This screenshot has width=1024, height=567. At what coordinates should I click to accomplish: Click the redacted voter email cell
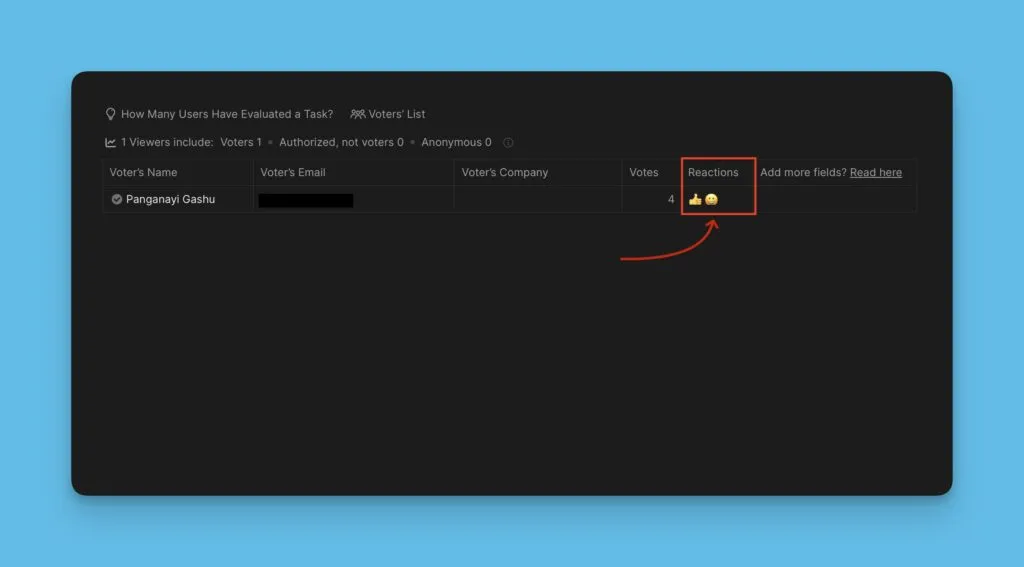point(306,200)
